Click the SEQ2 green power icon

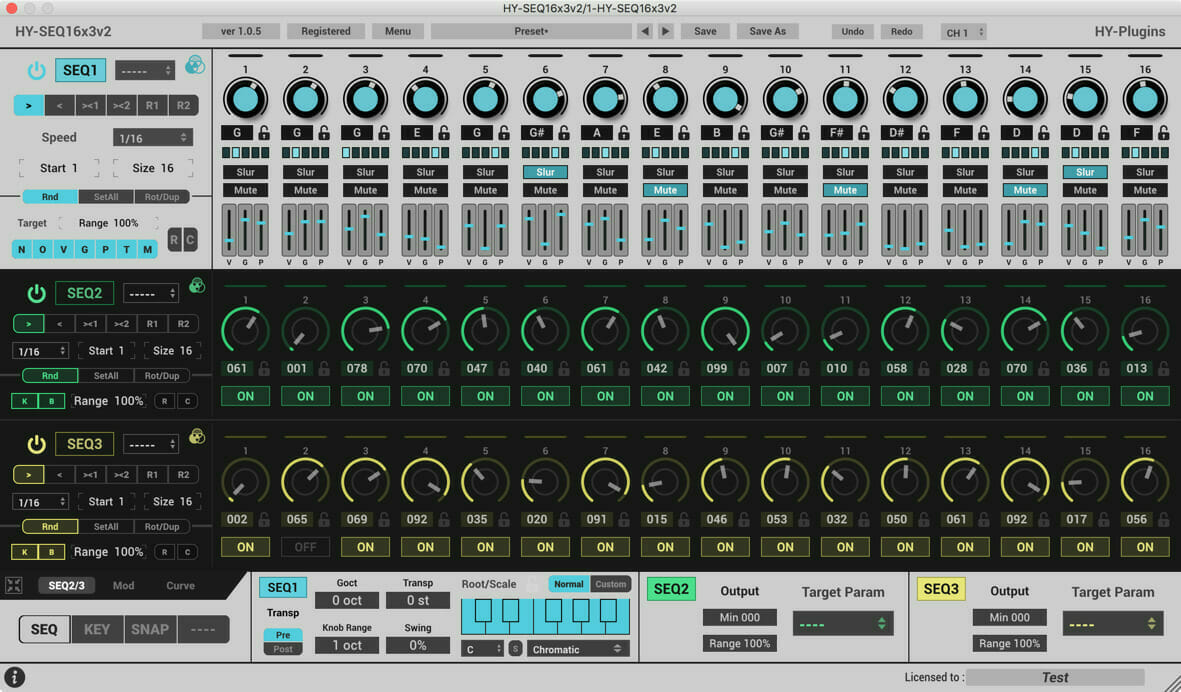point(36,293)
